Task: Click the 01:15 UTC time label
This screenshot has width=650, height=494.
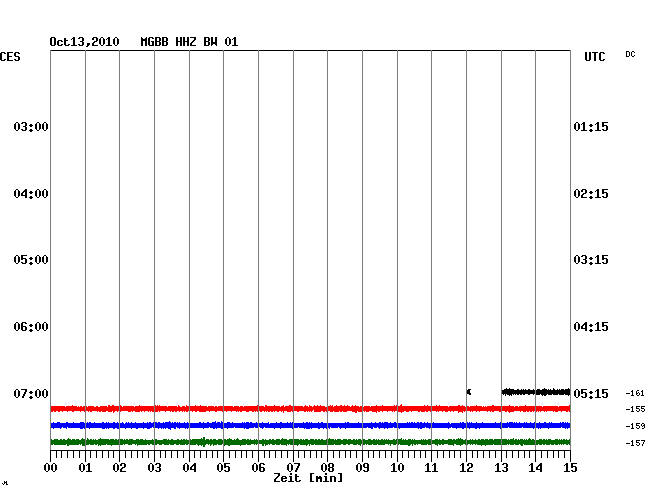Action: coord(591,126)
